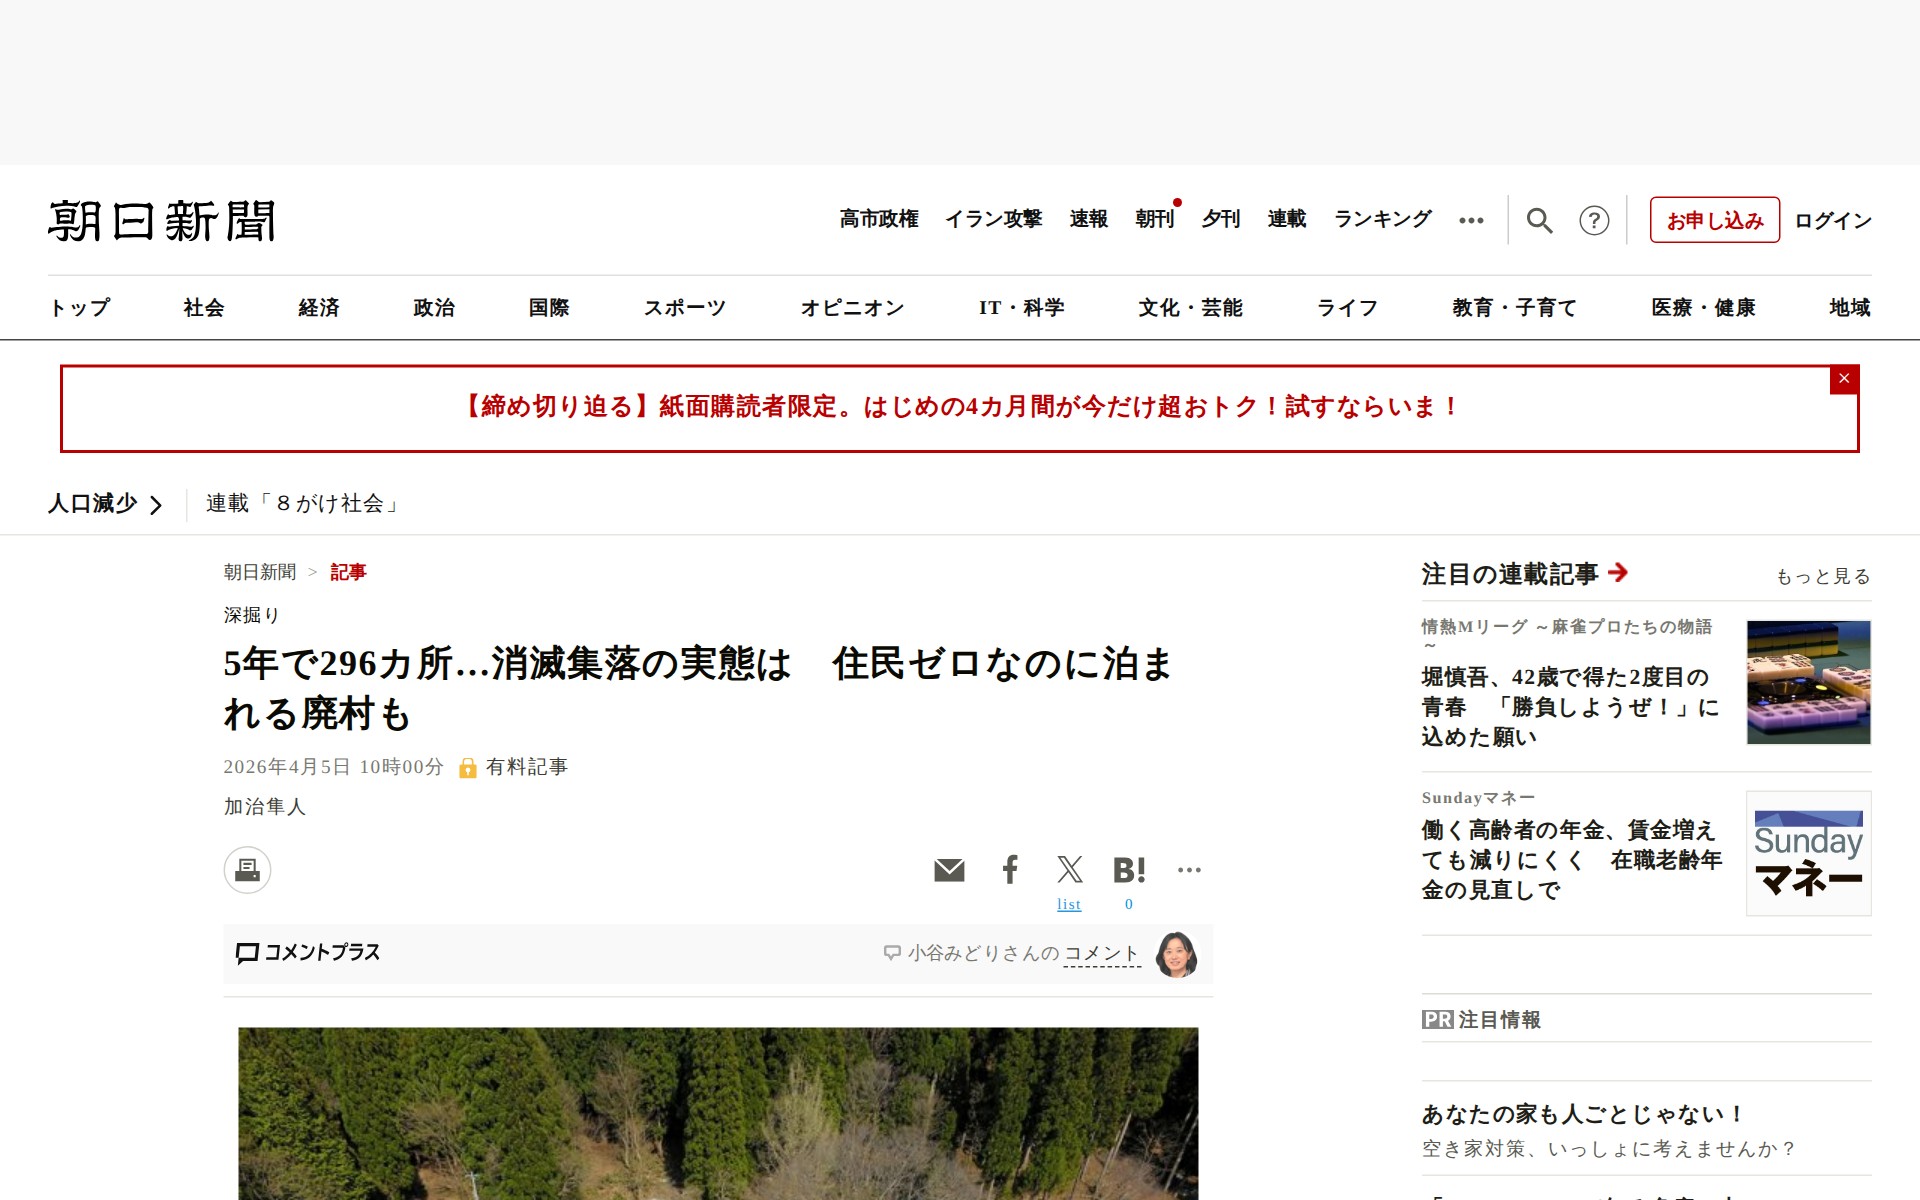Bookmark article with Hatena B! icon
Screen dimensions: 1920x1200
point(1129,870)
